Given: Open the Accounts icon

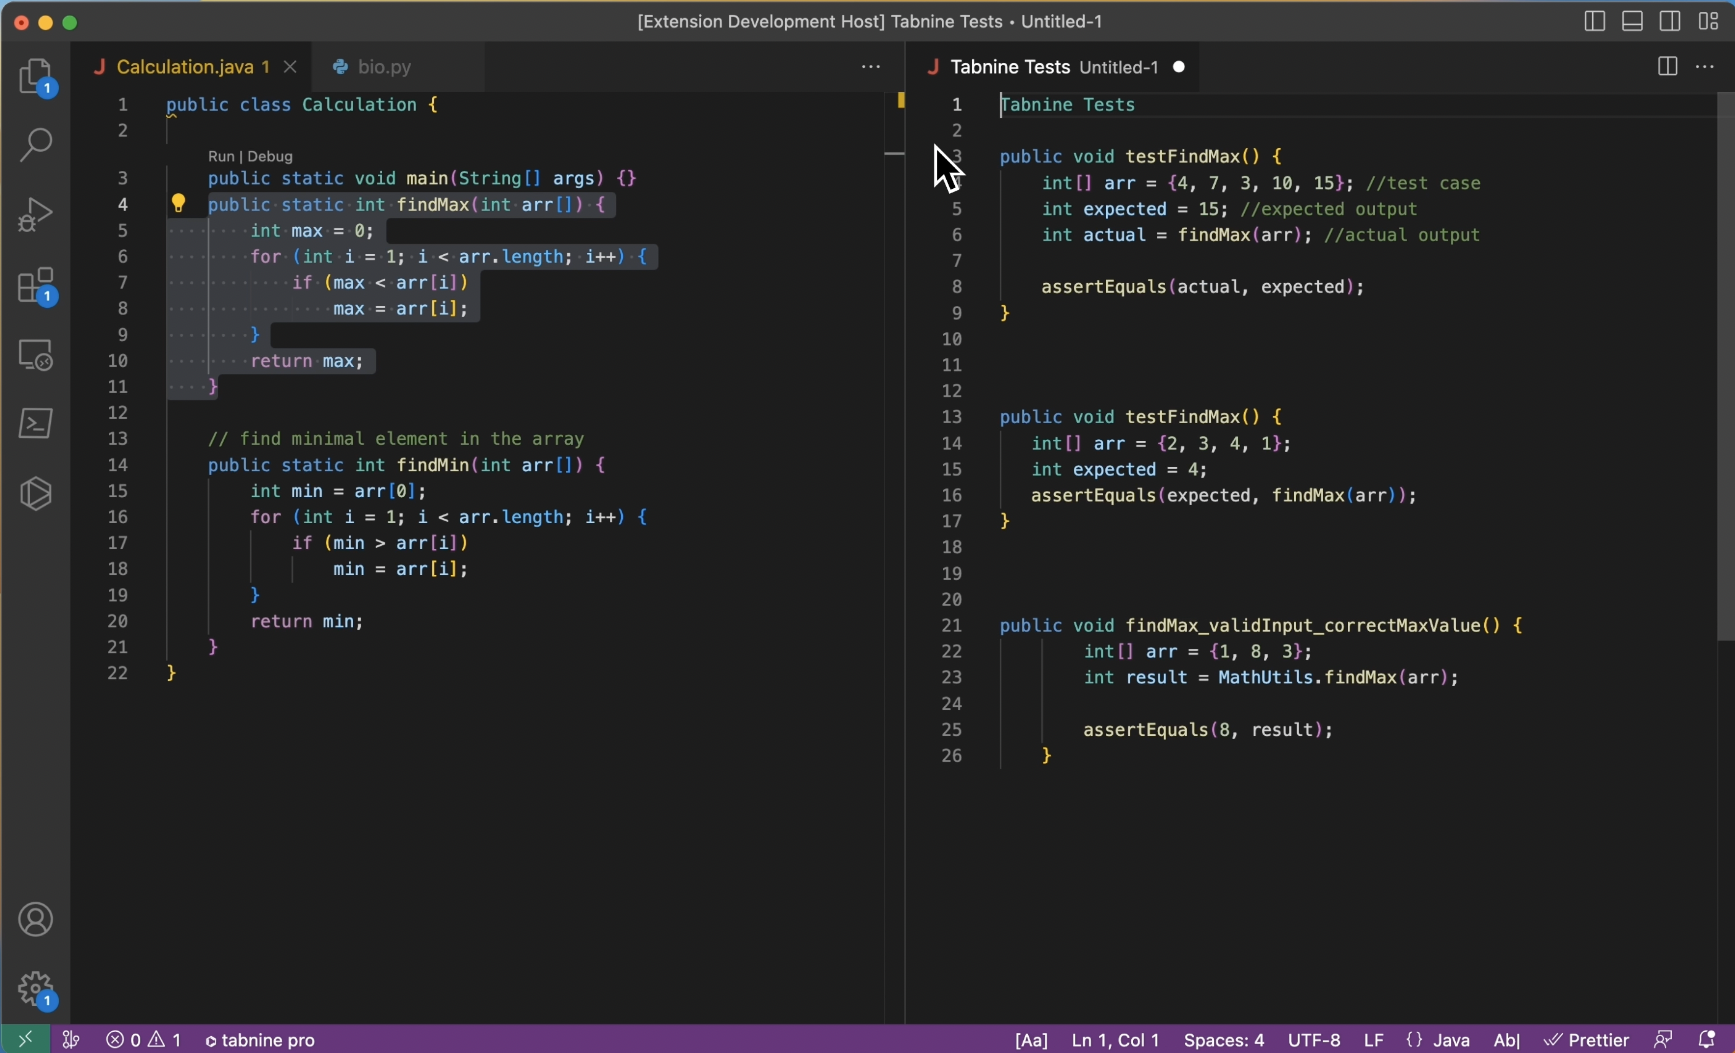Looking at the screenshot, I should tap(36, 920).
